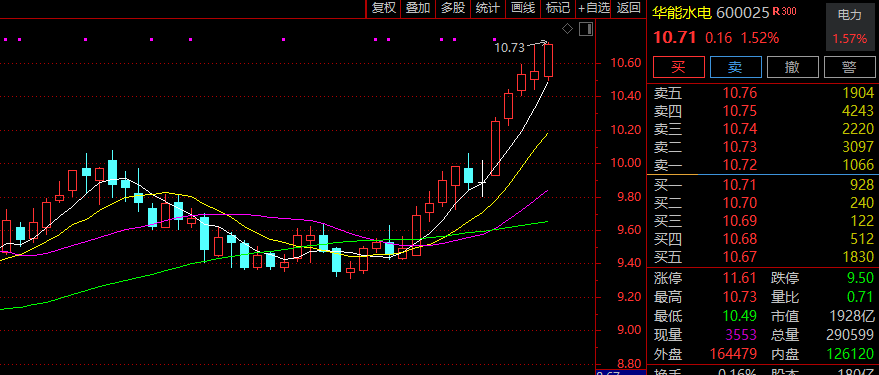Click the R300 tag beside the code
This screenshot has width=879, height=375.
(784, 11)
